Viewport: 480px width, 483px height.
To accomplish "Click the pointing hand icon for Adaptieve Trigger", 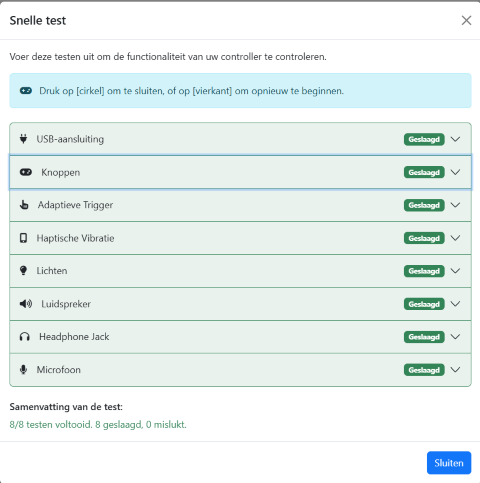I will point(24,205).
